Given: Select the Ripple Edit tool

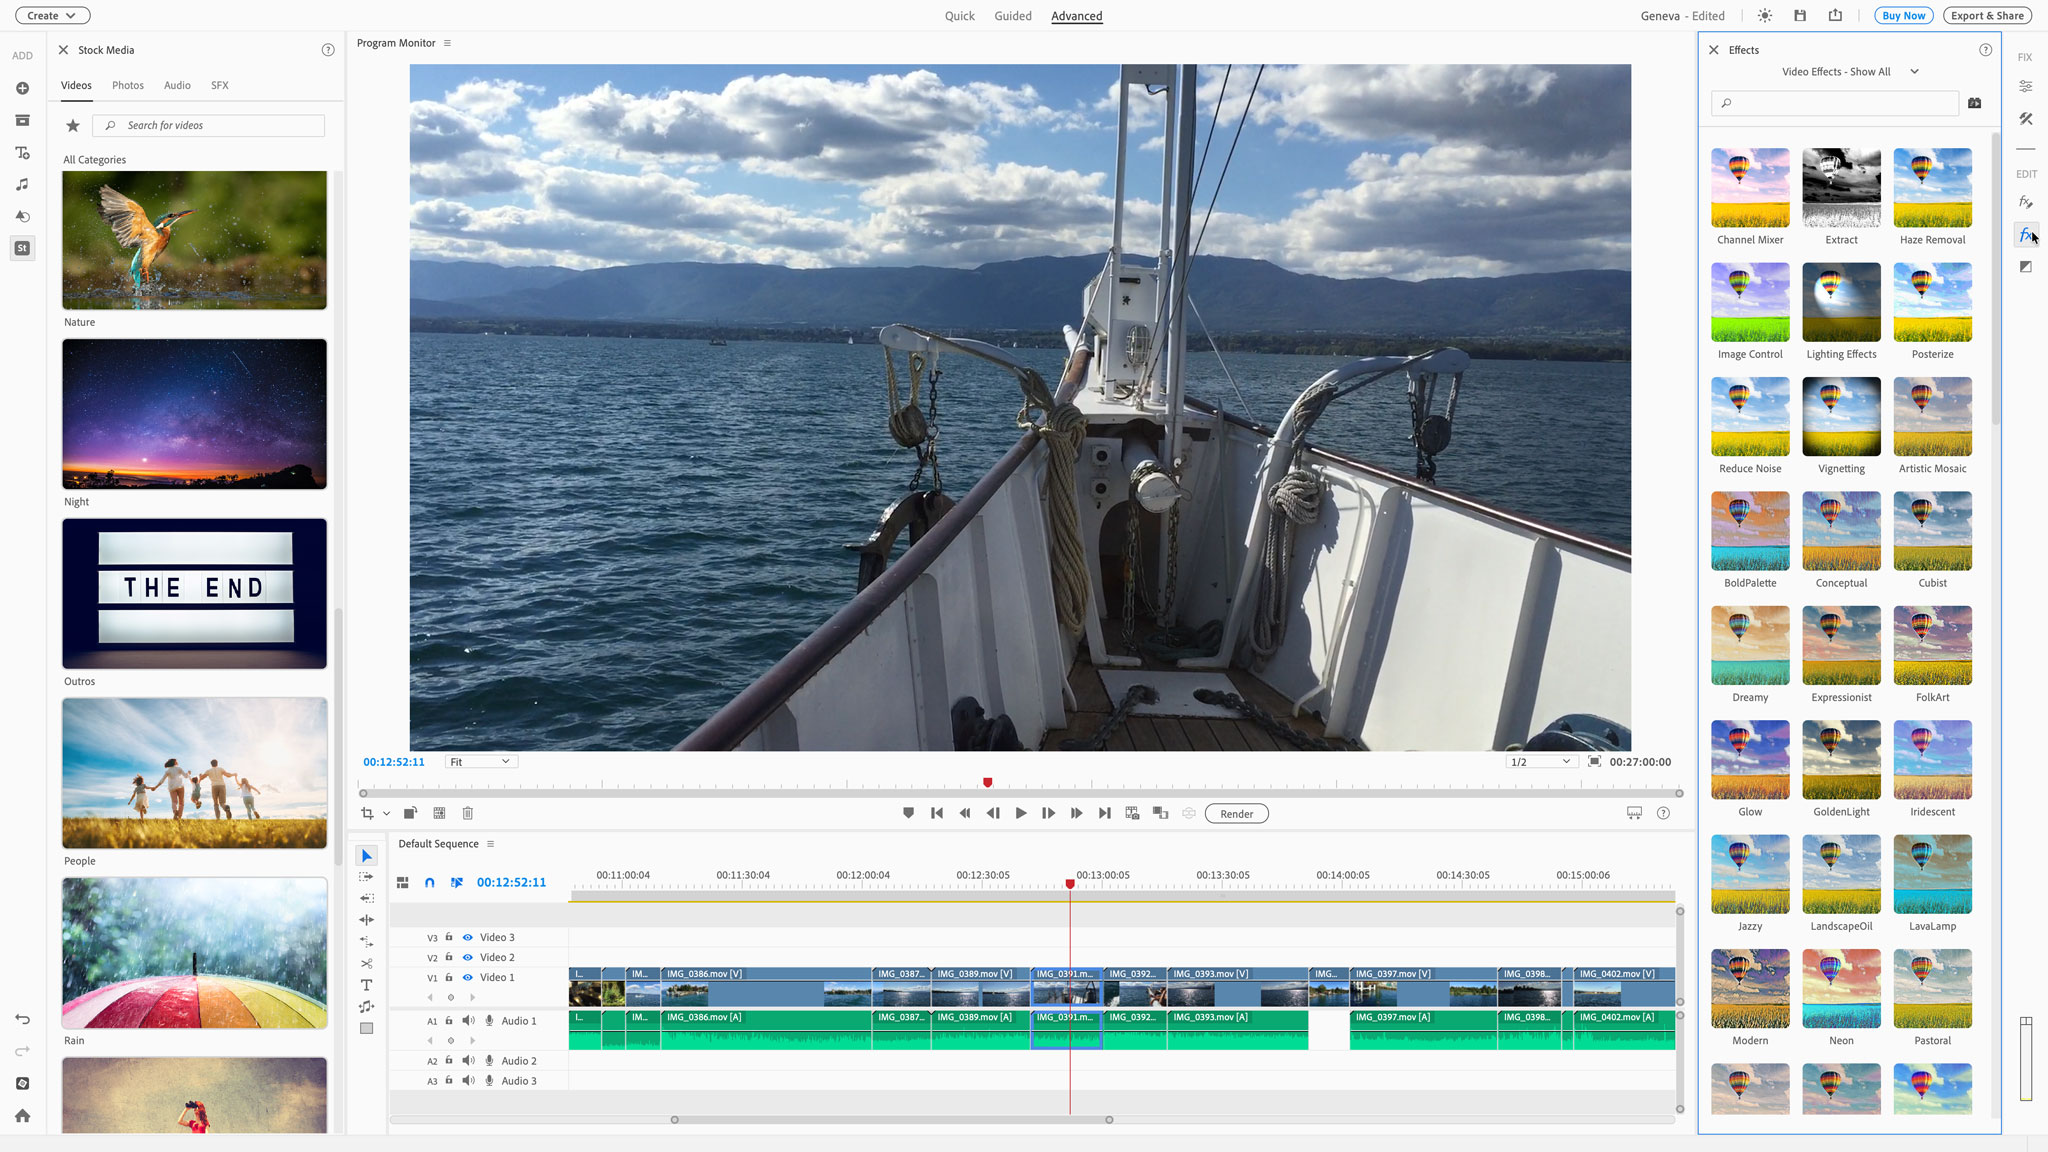Looking at the screenshot, I should pos(366,920).
